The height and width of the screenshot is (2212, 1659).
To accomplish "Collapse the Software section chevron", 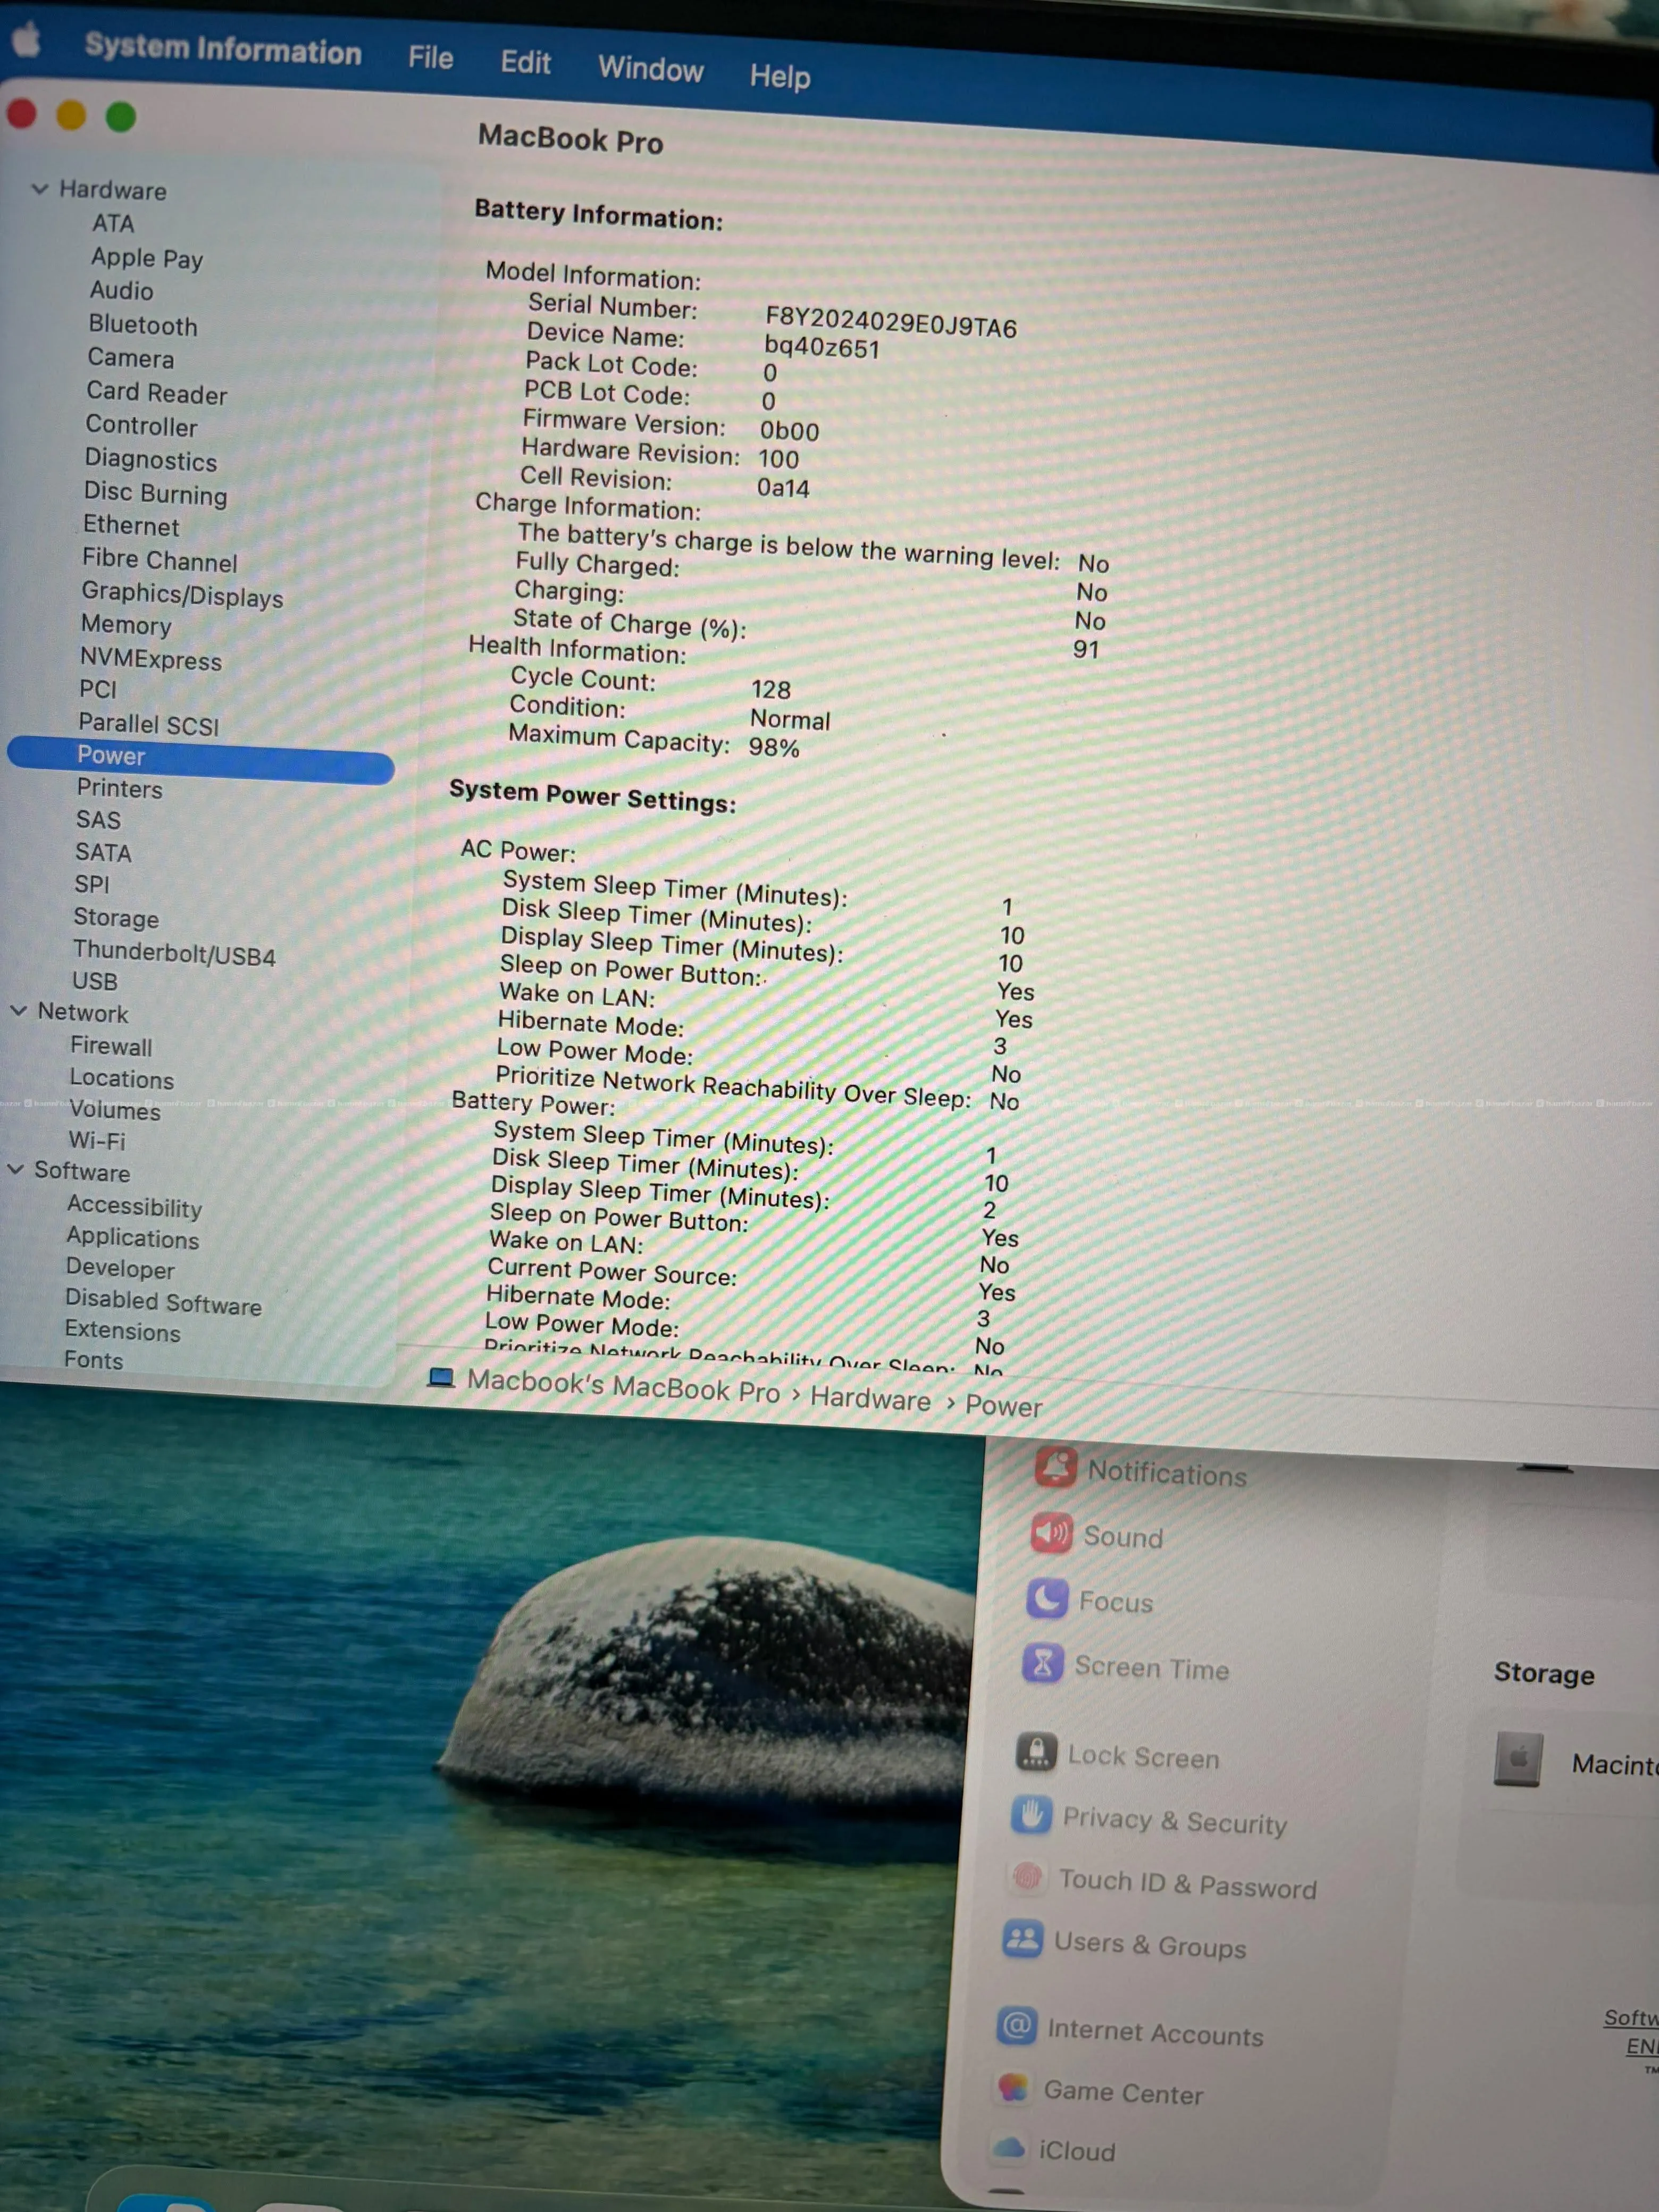I will point(16,1169).
